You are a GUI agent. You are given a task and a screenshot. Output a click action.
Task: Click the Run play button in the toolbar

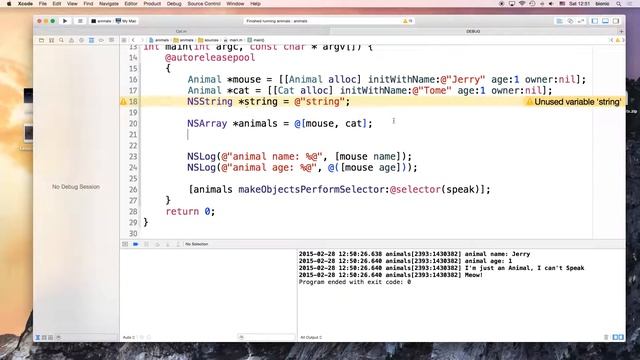pyautogui.click(x=65, y=21)
